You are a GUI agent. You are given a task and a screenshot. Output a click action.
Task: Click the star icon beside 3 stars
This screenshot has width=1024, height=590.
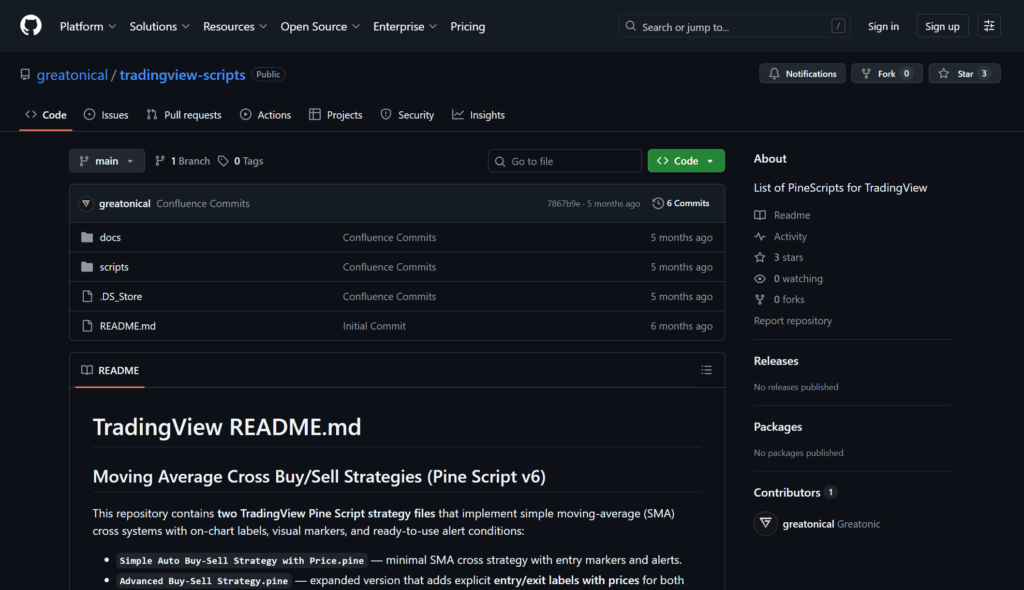(760, 257)
